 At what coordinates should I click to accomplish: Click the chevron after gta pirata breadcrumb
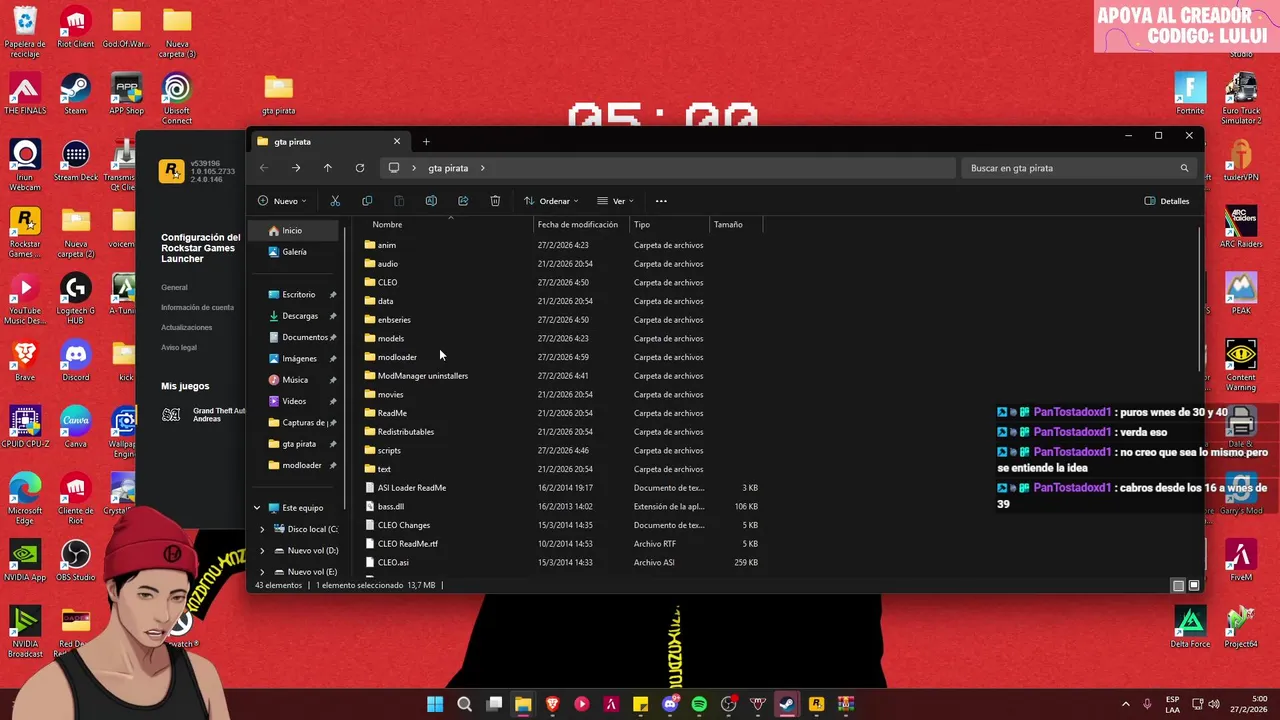coord(482,168)
